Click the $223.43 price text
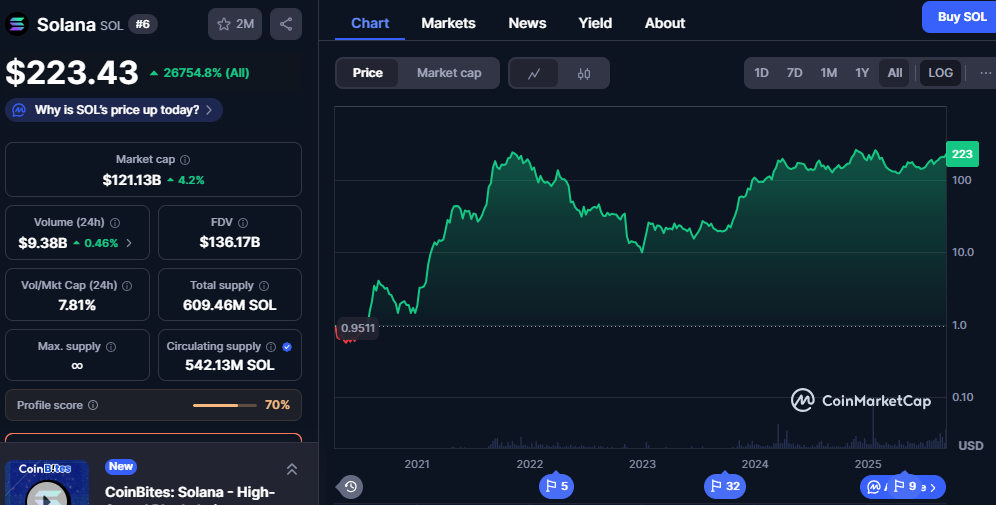 click(x=72, y=72)
